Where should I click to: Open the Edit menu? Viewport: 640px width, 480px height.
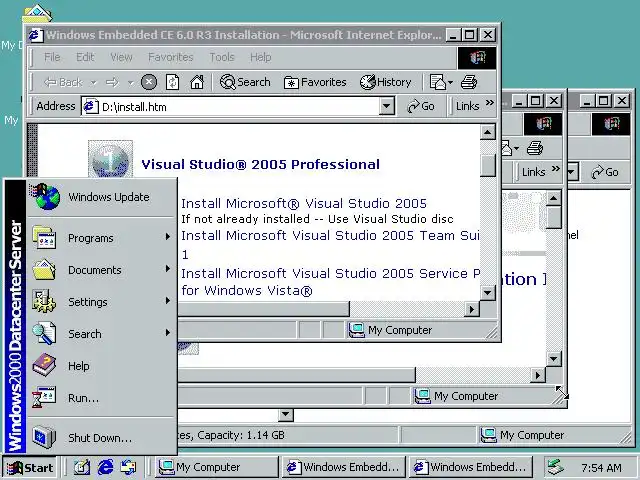pos(85,57)
